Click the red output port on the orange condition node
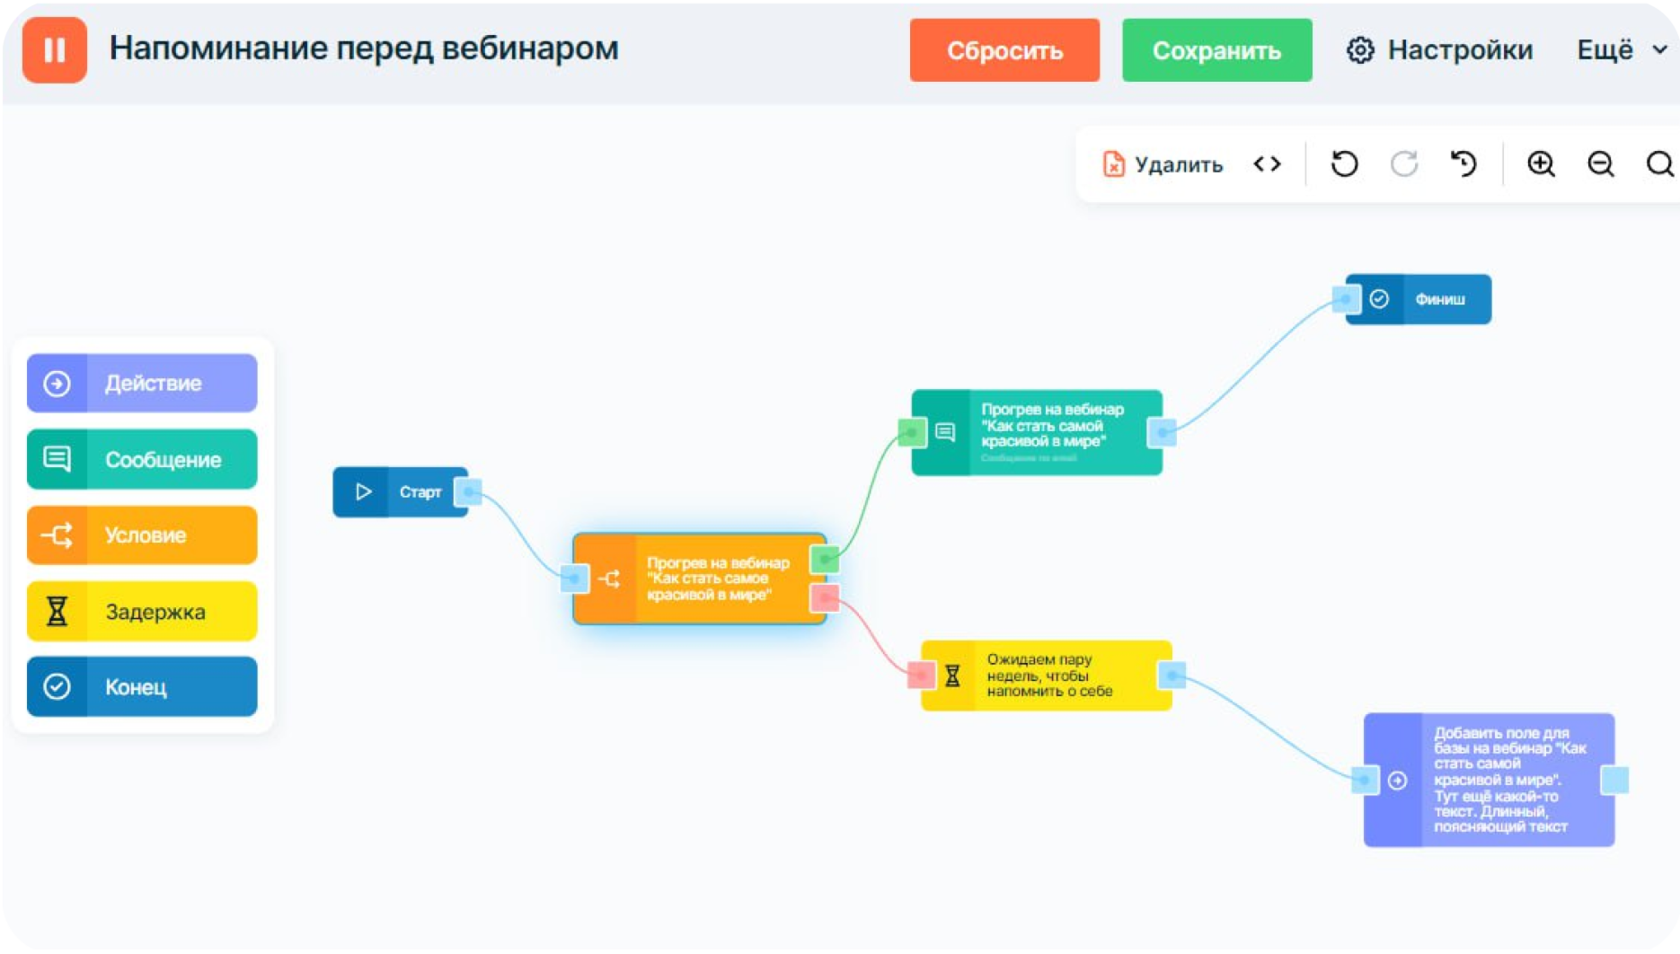Screen dimensions: 1680x954 pyautogui.click(x=827, y=597)
